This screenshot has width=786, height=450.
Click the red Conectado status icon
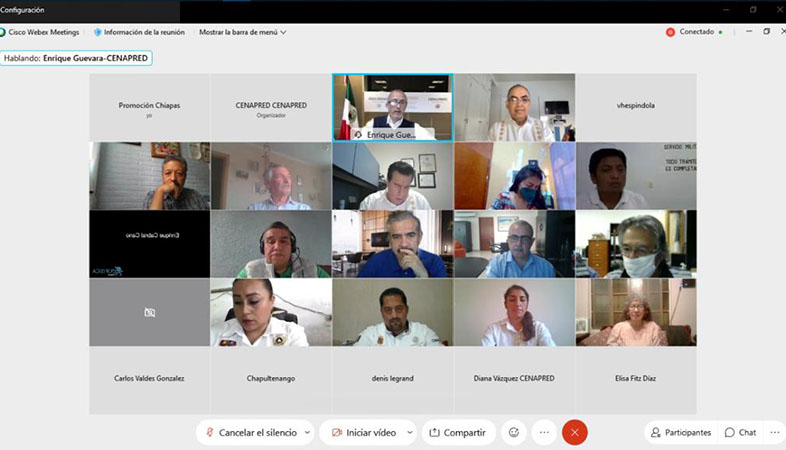(670, 32)
